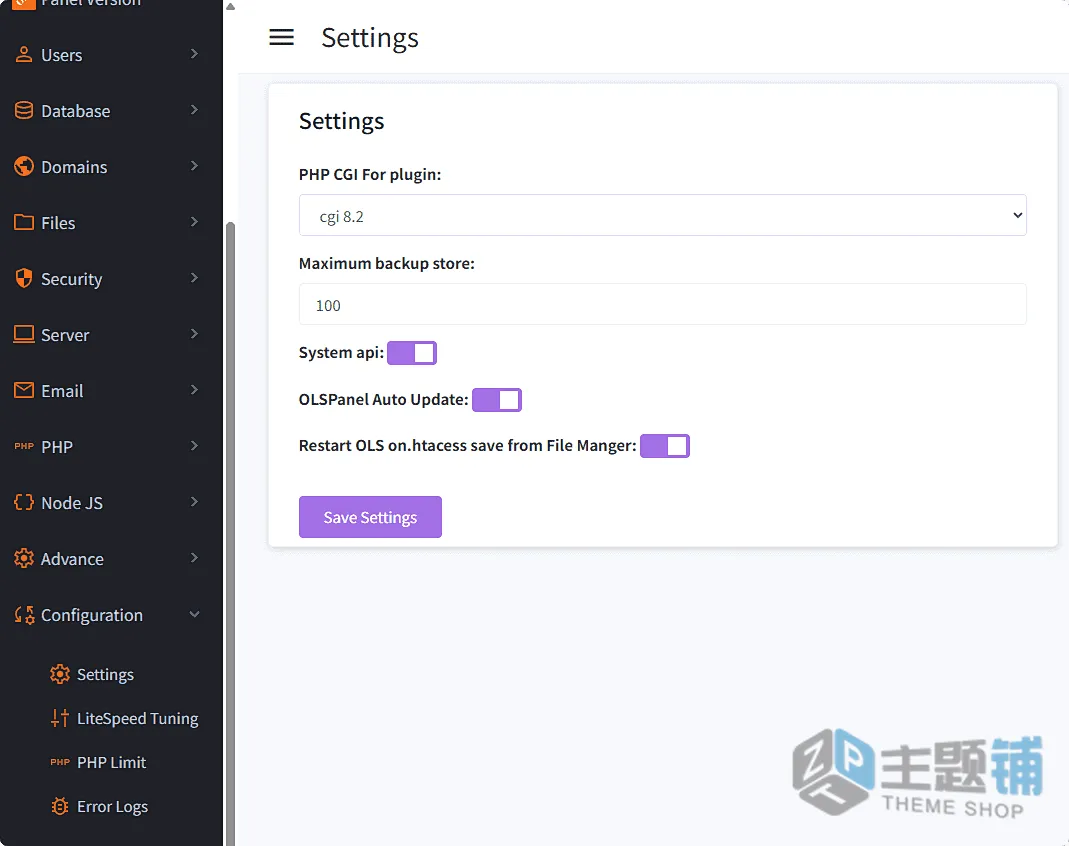
Task: Click the Database stack icon
Action: (24, 110)
